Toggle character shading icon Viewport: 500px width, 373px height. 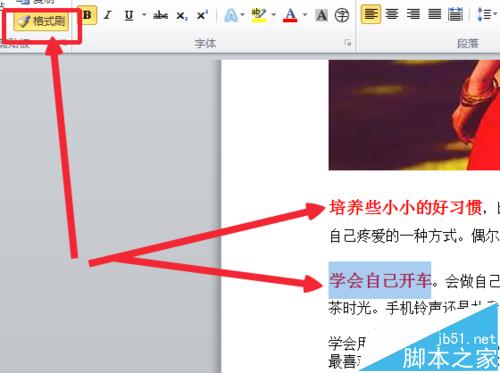pyautogui.click(x=321, y=15)
